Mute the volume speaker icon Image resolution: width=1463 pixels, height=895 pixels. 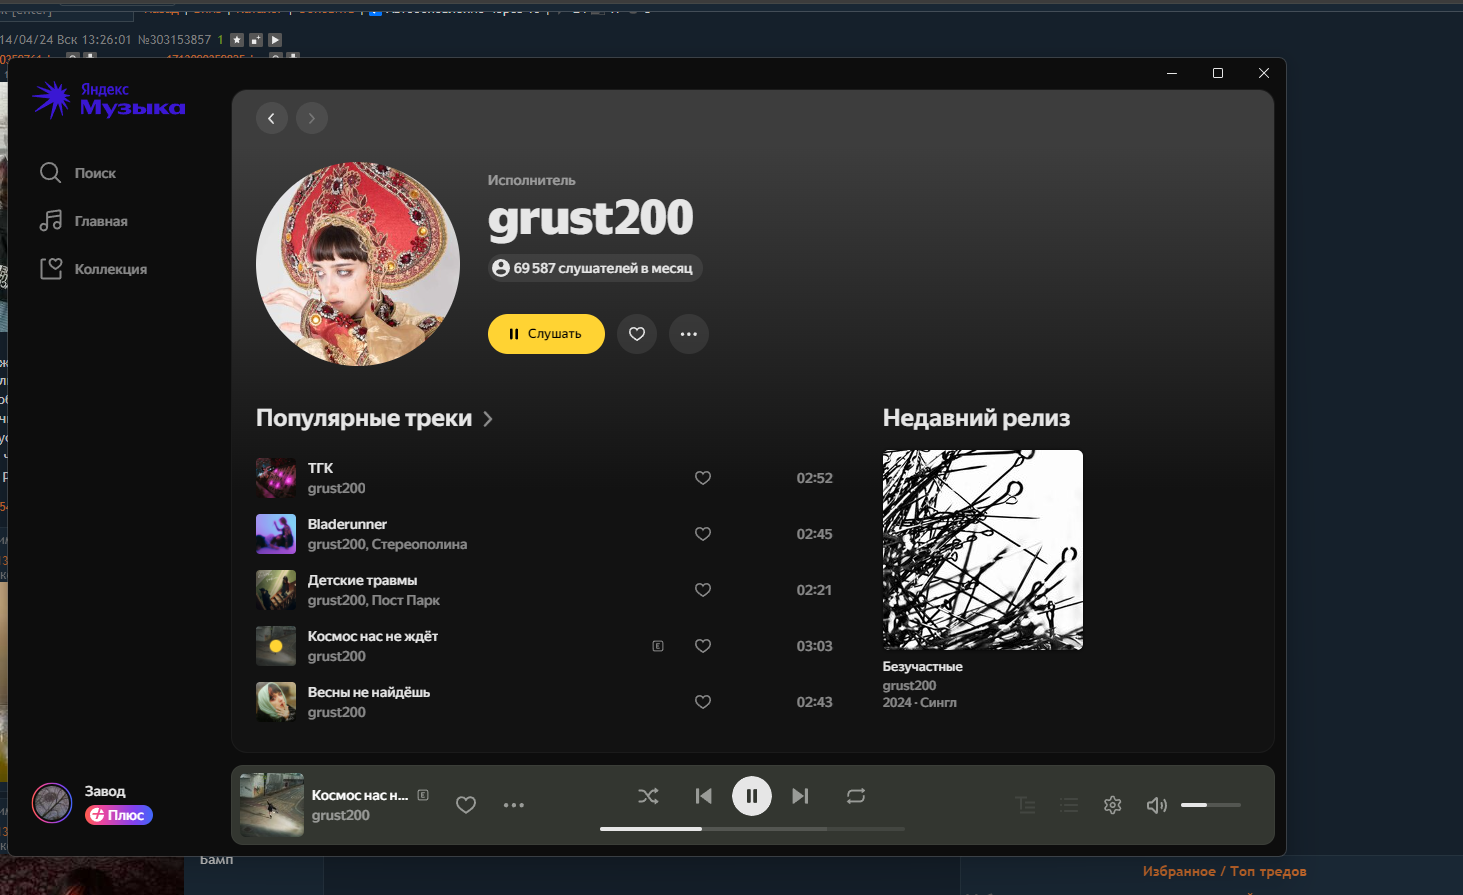pyautogui.click(x=1157, y=805)
